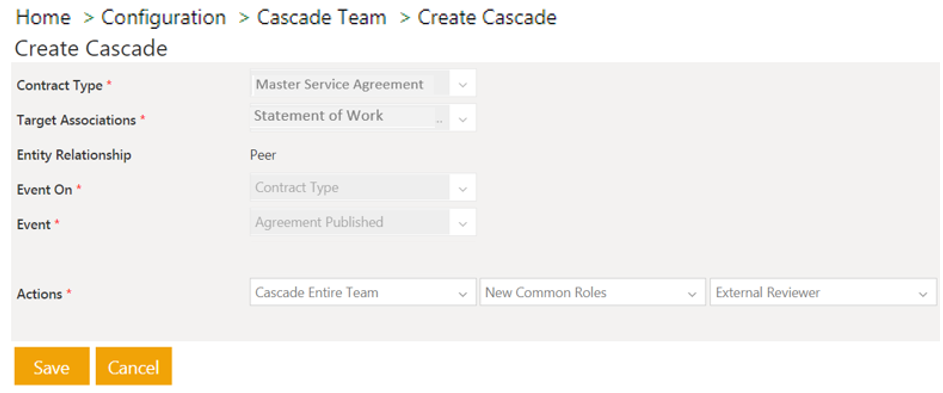Open the New Common Roles dropdown
Image resolution: width=943 pixels, height=393 pixels.
pyautogui.click(x=592, y=292)
